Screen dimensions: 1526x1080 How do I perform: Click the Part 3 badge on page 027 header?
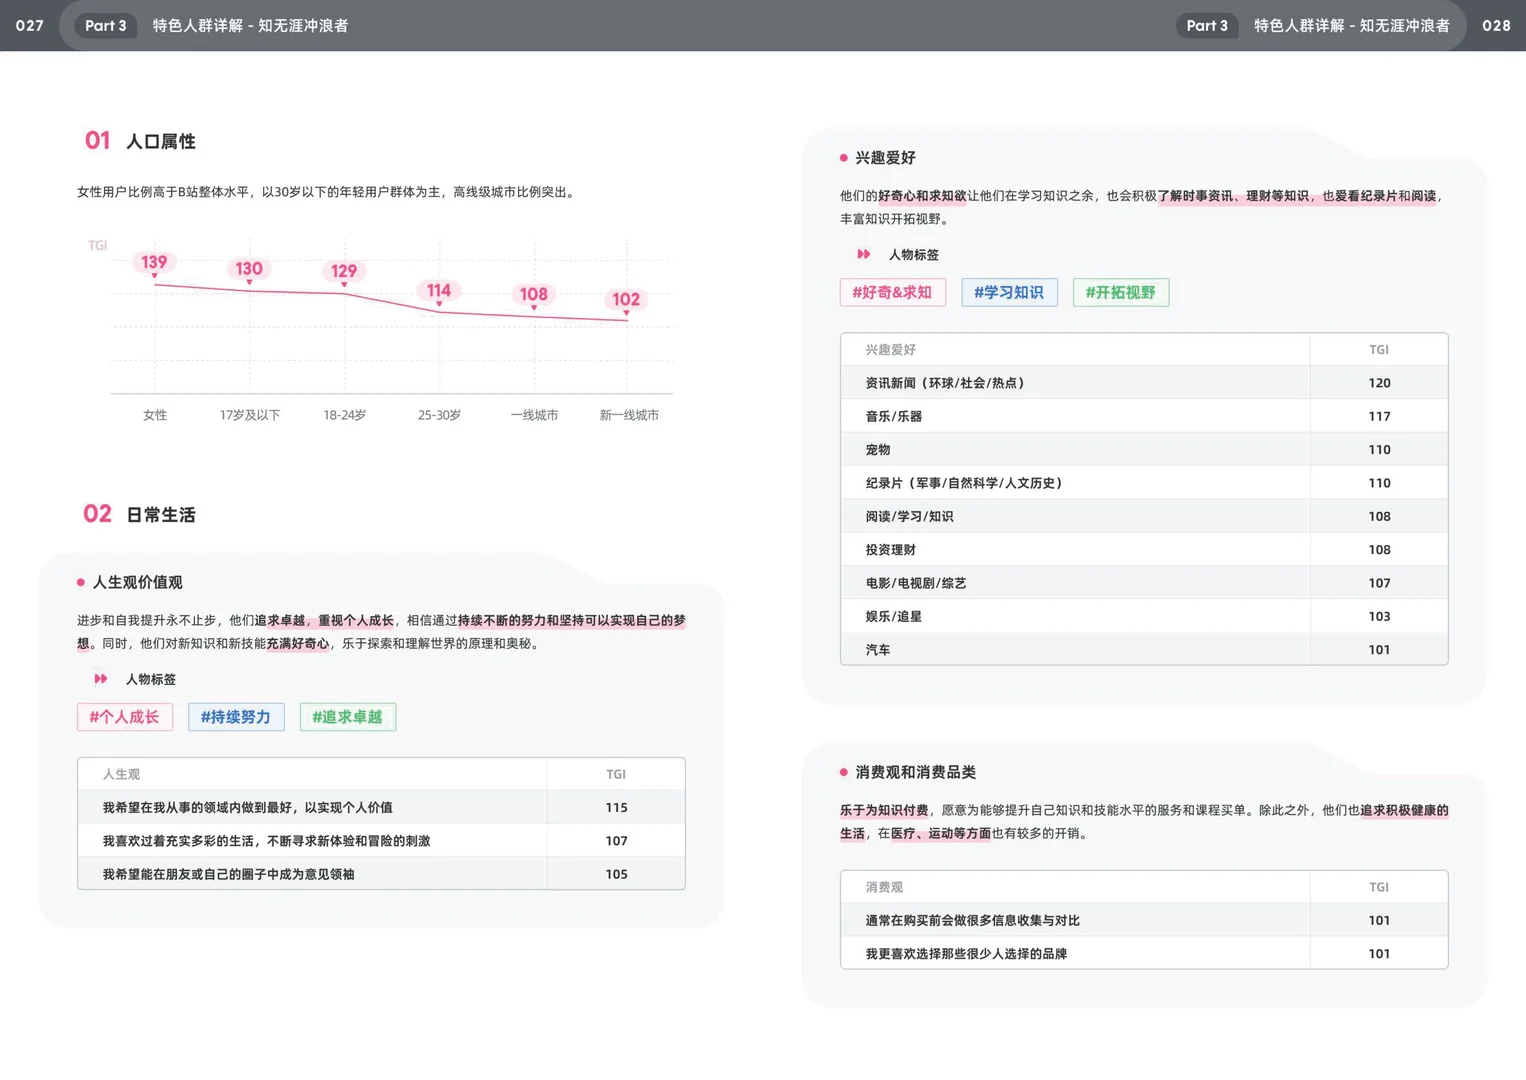point(106,26)
